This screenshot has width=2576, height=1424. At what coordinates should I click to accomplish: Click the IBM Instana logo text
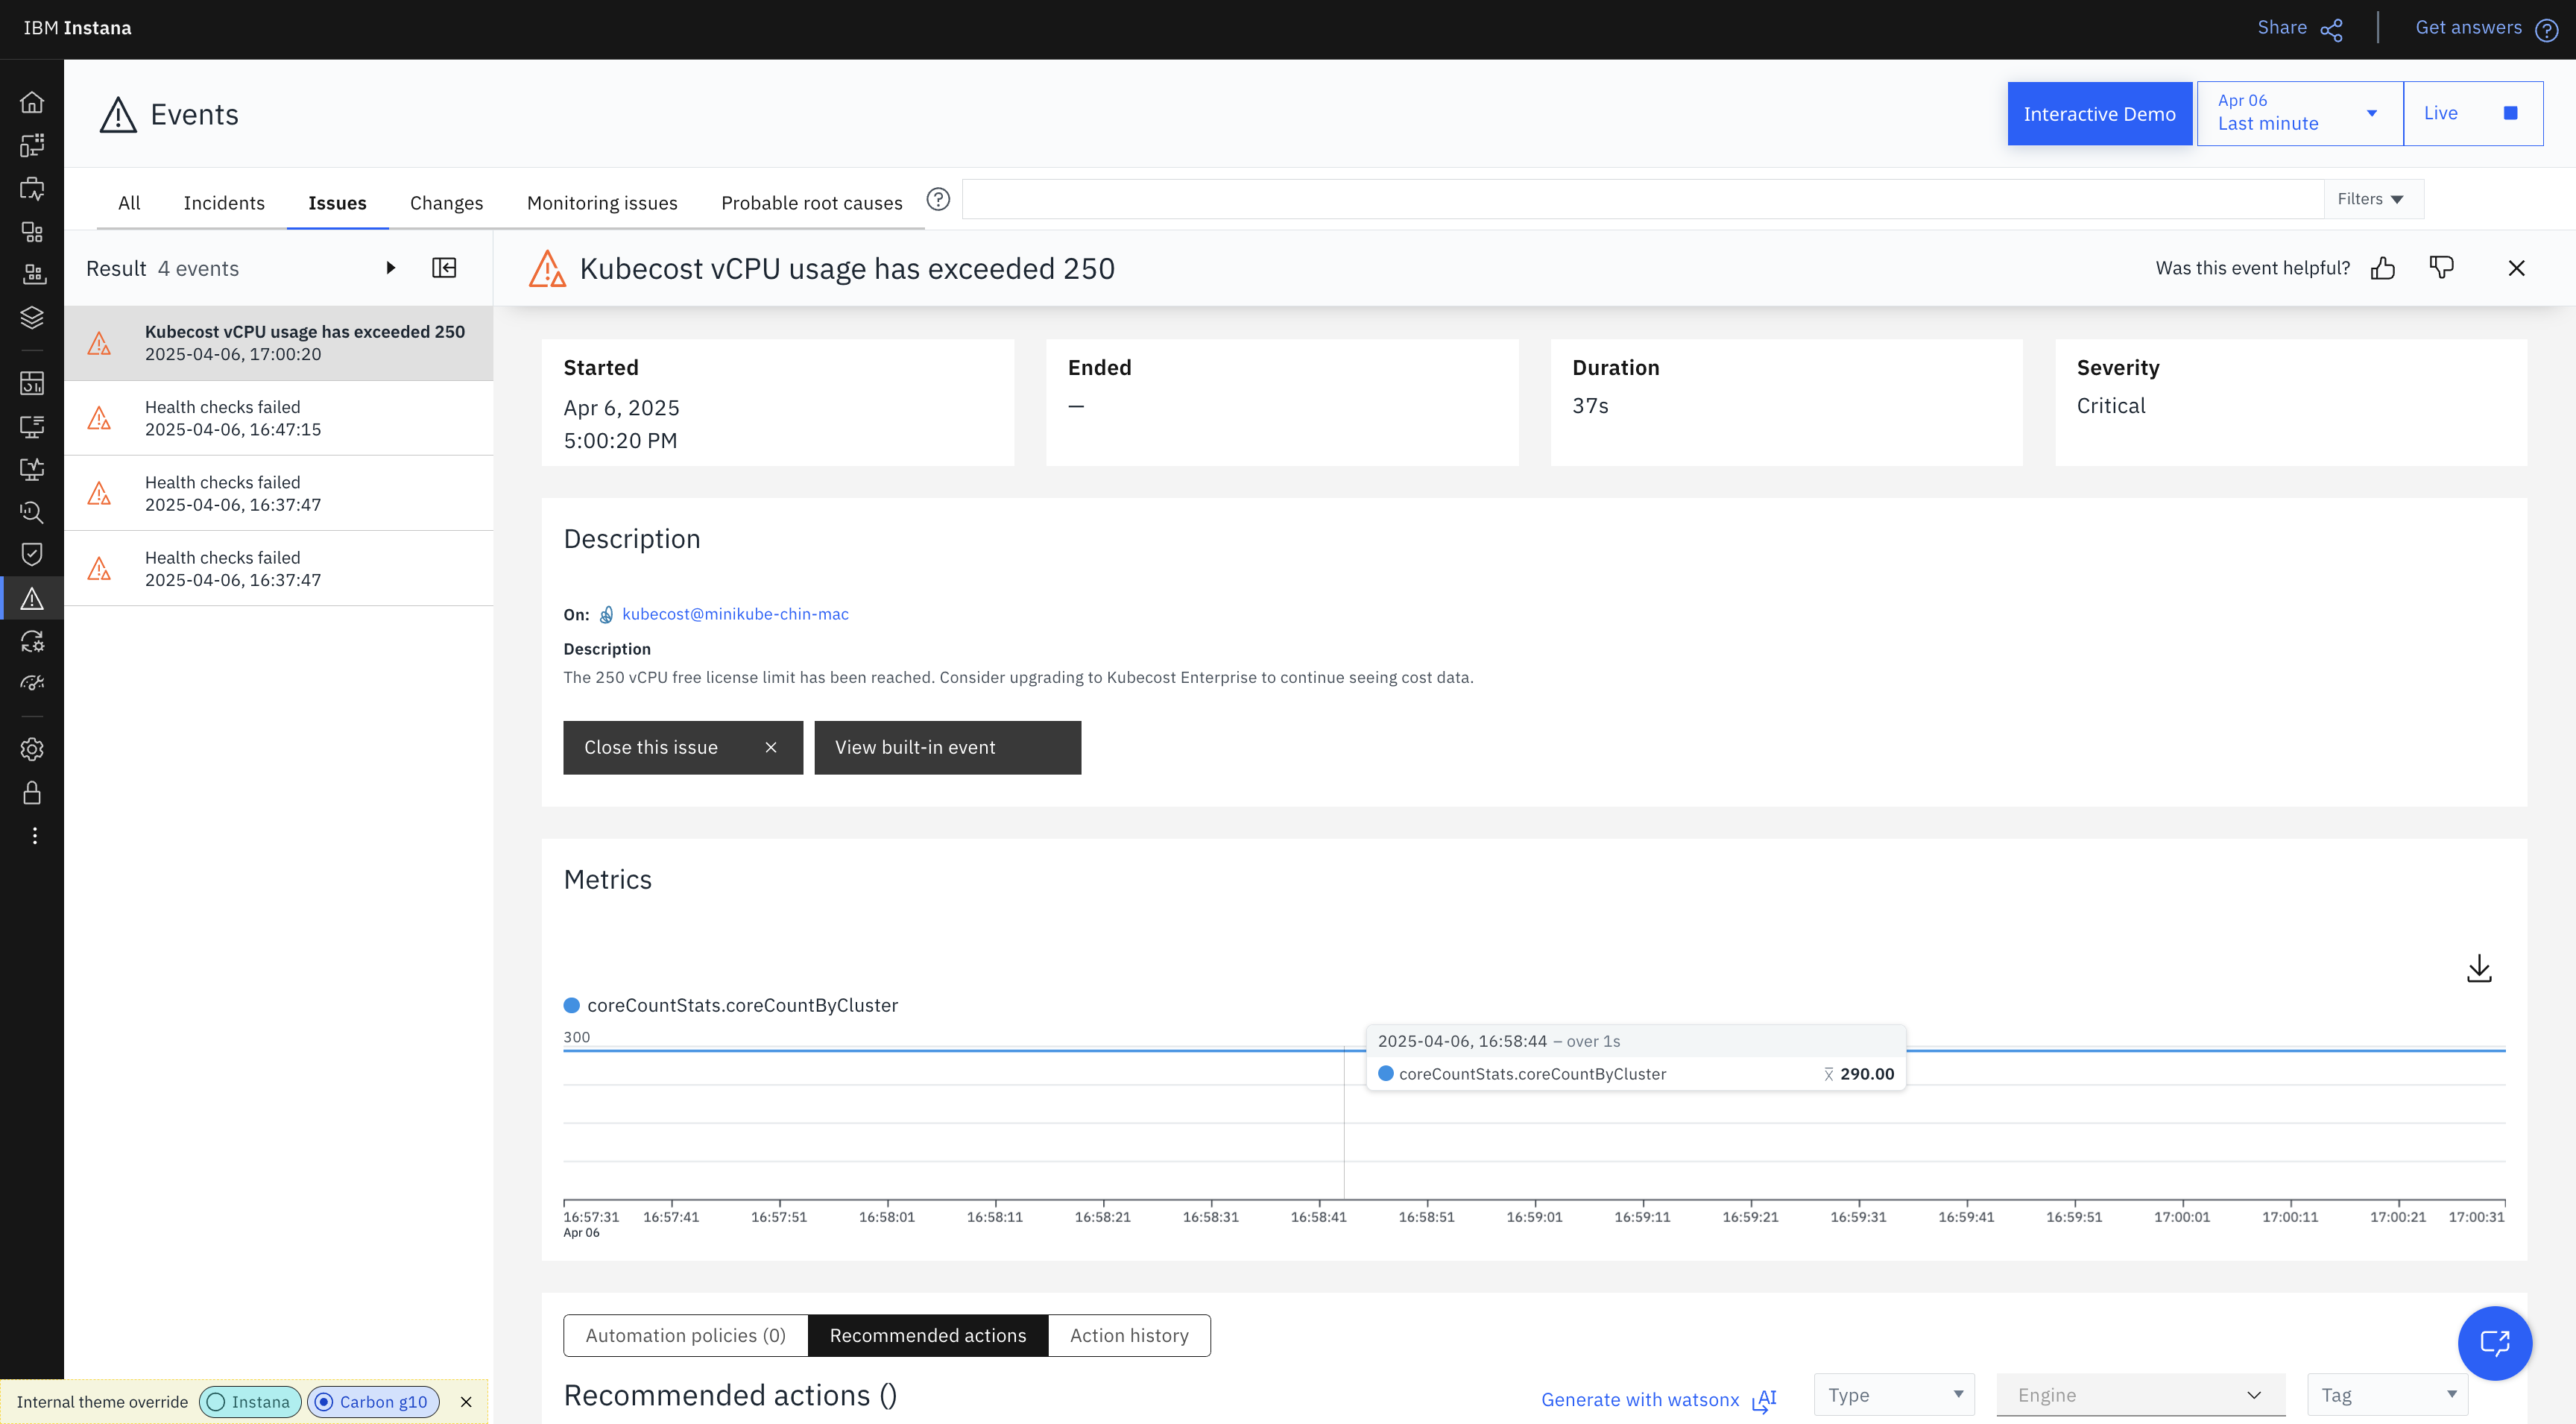[77, 28]
